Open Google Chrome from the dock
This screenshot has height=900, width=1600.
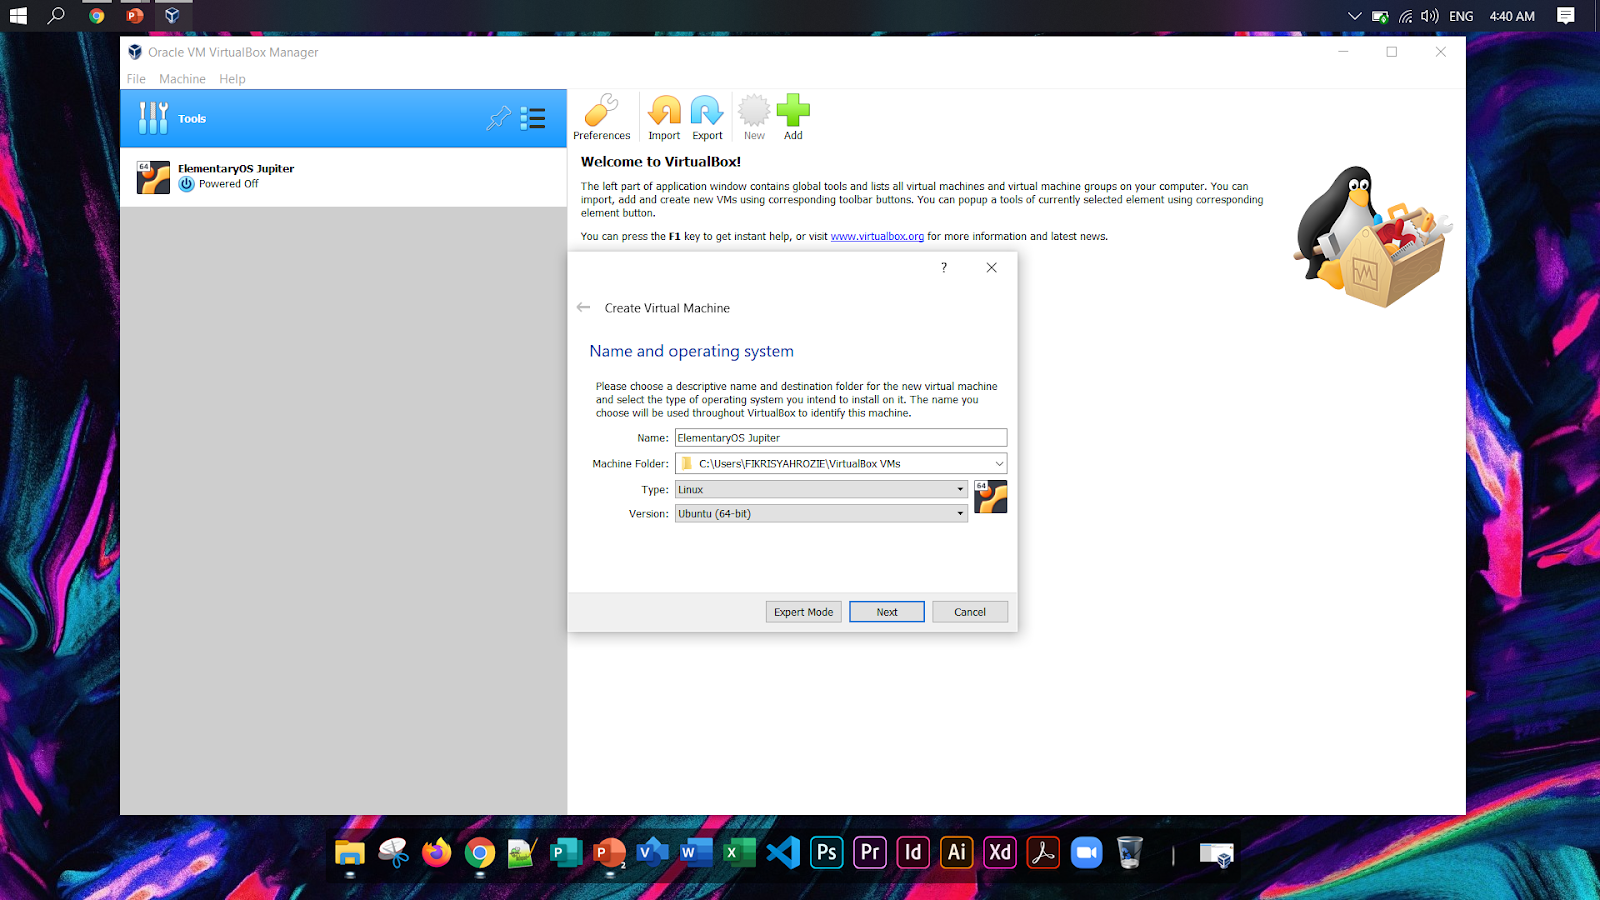[x=480, y=853]
